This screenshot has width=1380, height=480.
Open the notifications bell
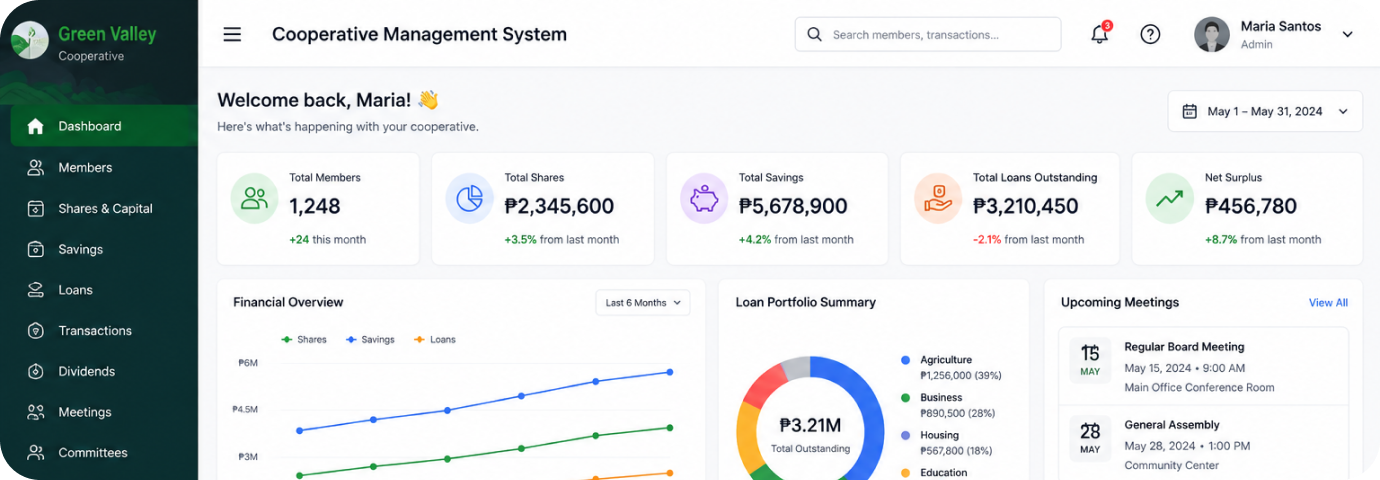coord(1100,34)
